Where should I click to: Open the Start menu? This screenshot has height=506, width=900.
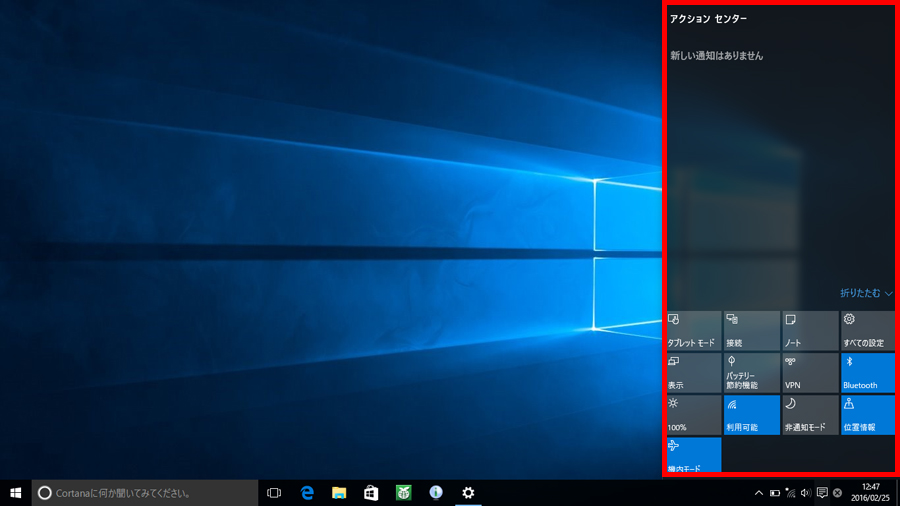tap(16, 493)
